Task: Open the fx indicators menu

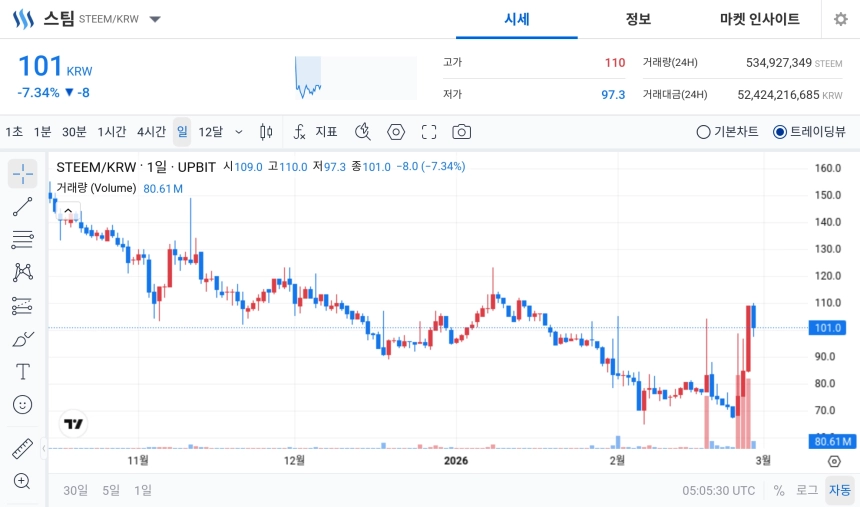Action: [x=299, y=132]
